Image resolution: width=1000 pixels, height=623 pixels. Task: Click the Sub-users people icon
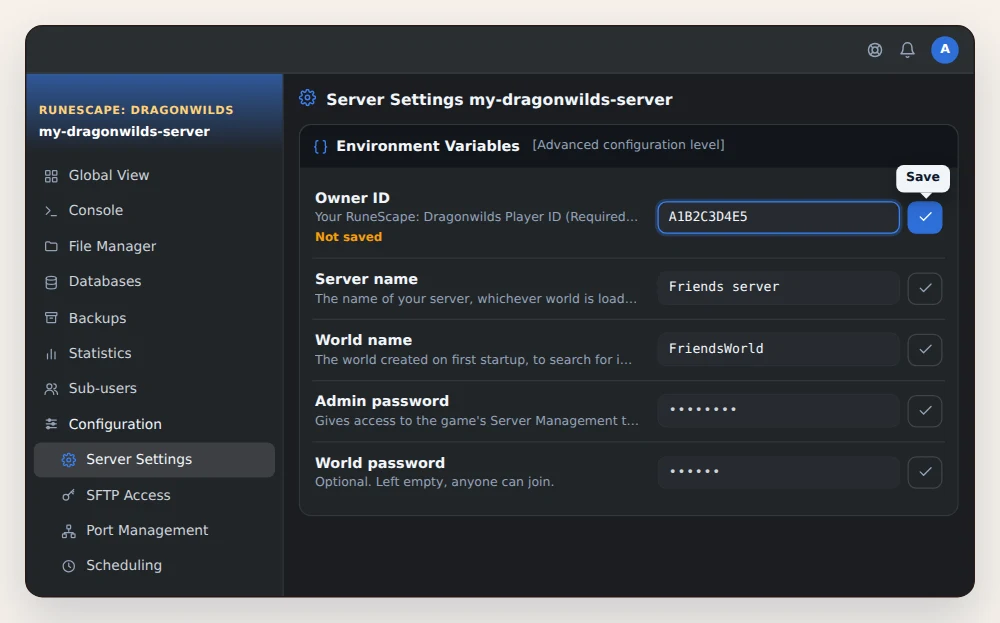point(51,389)
